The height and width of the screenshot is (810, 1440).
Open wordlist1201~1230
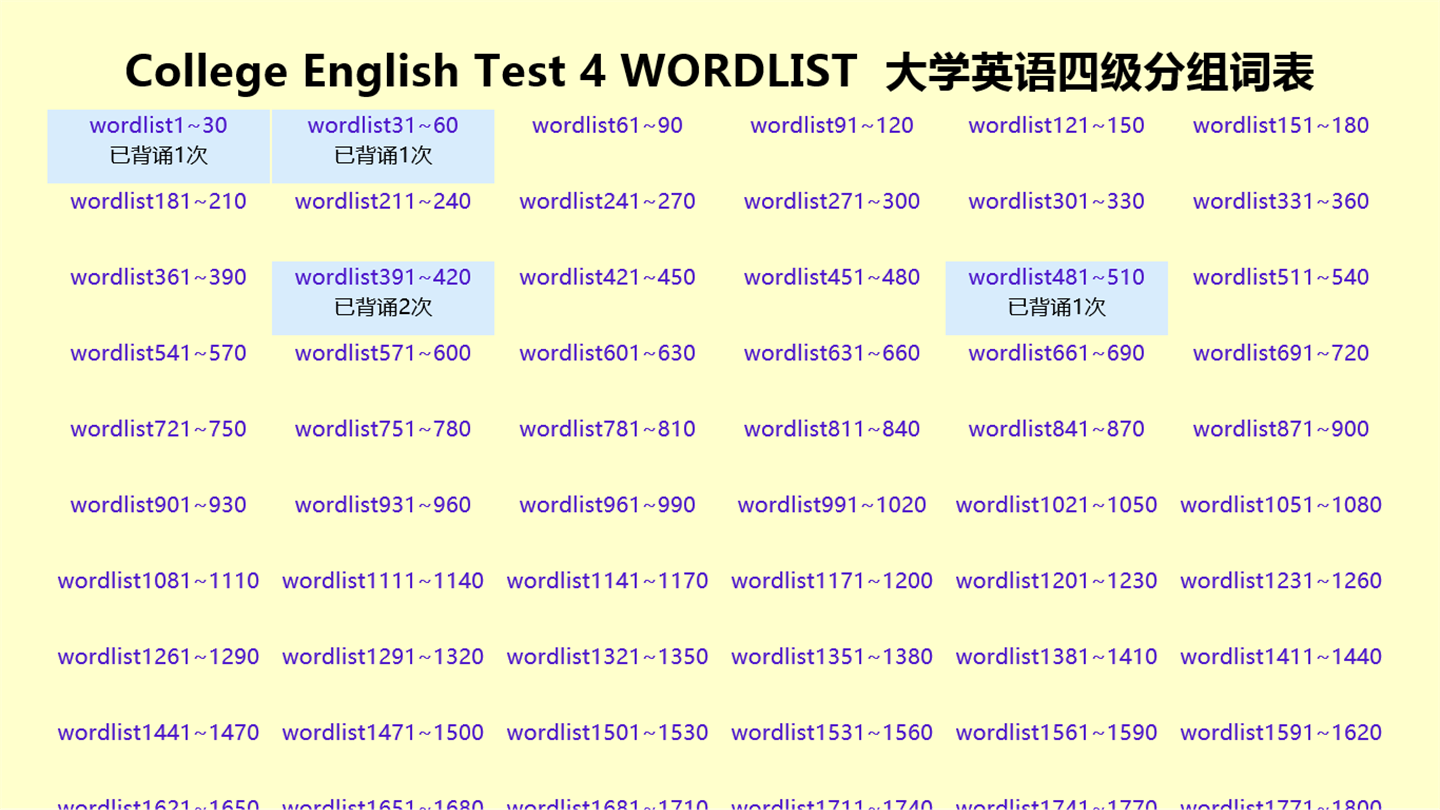[1056, 581]
